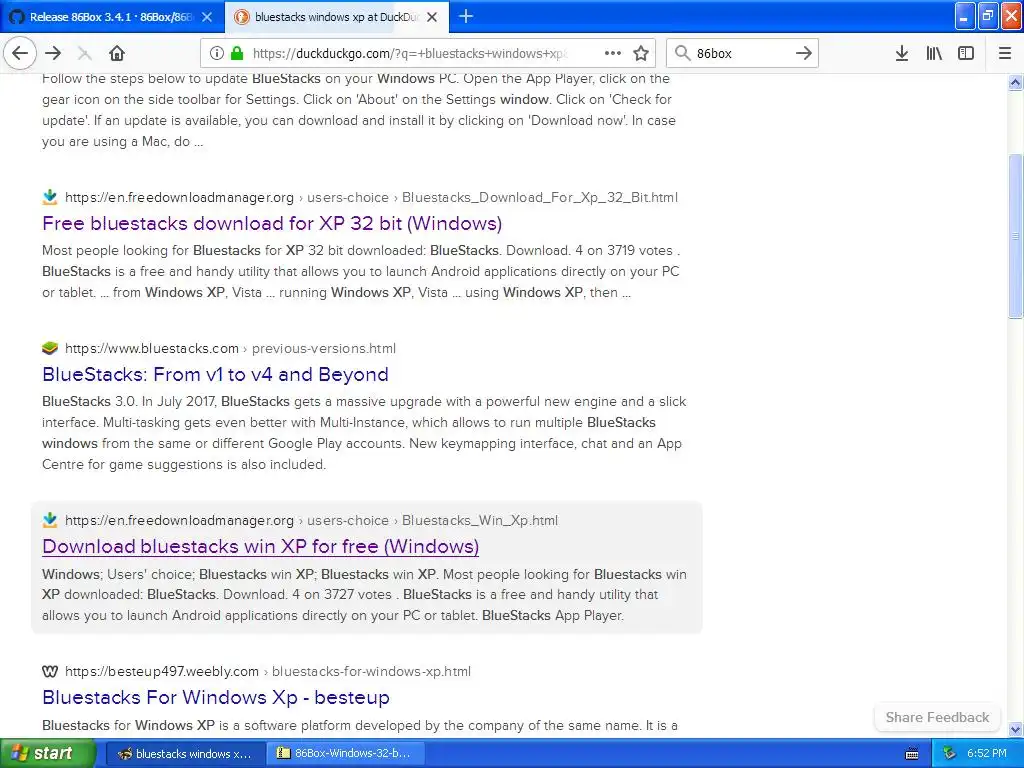
Task: Select the bluestacks windows xp DuckDuckGo tab
Action: click(336, 17)
